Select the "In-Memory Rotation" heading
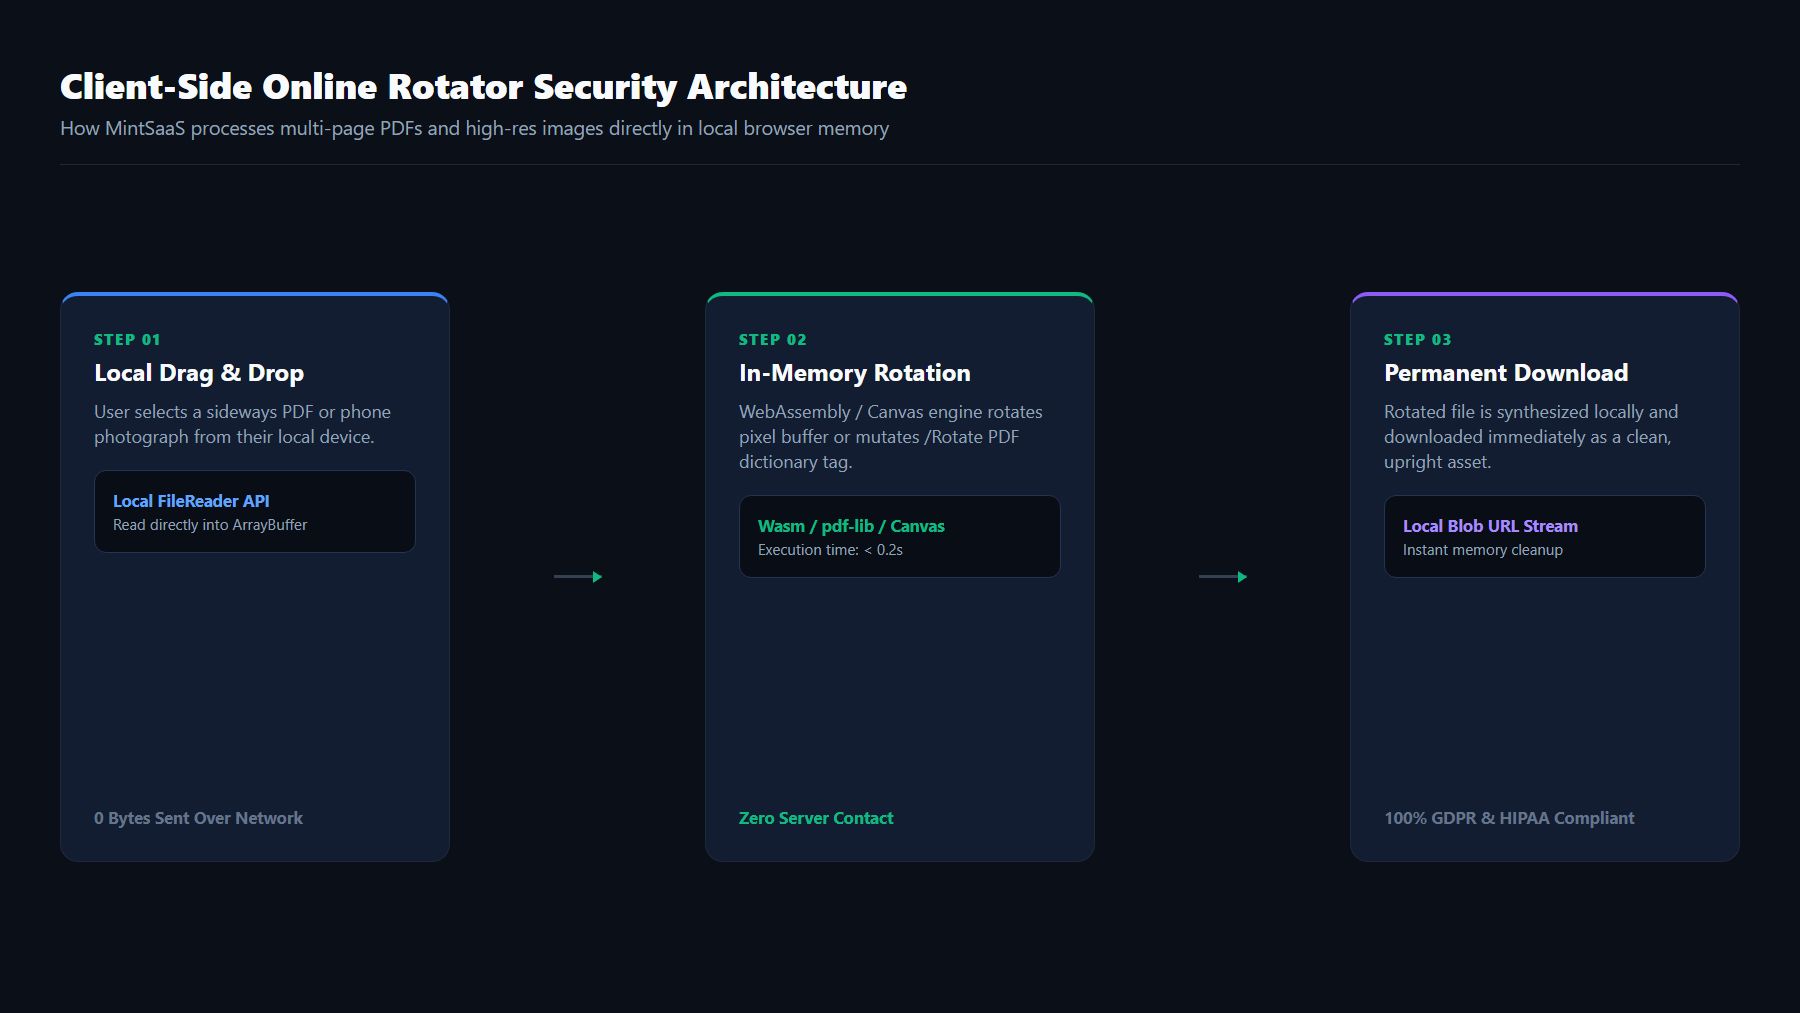Image resolution: width=1800 pixels, height=1013 pixels. tap(855, 373)
